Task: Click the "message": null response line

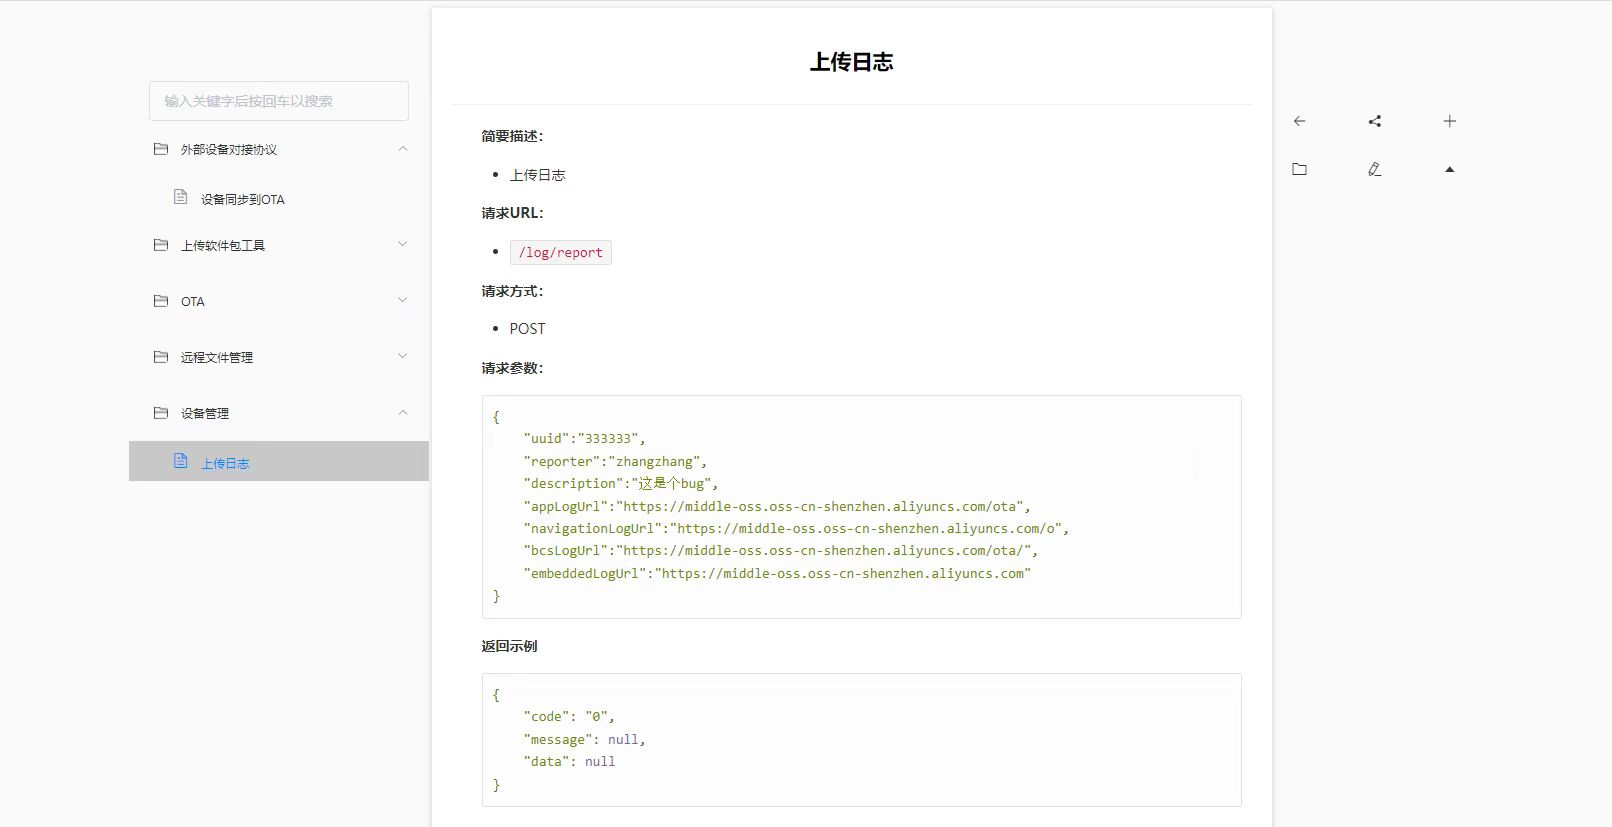Action: tap(585, 740)
